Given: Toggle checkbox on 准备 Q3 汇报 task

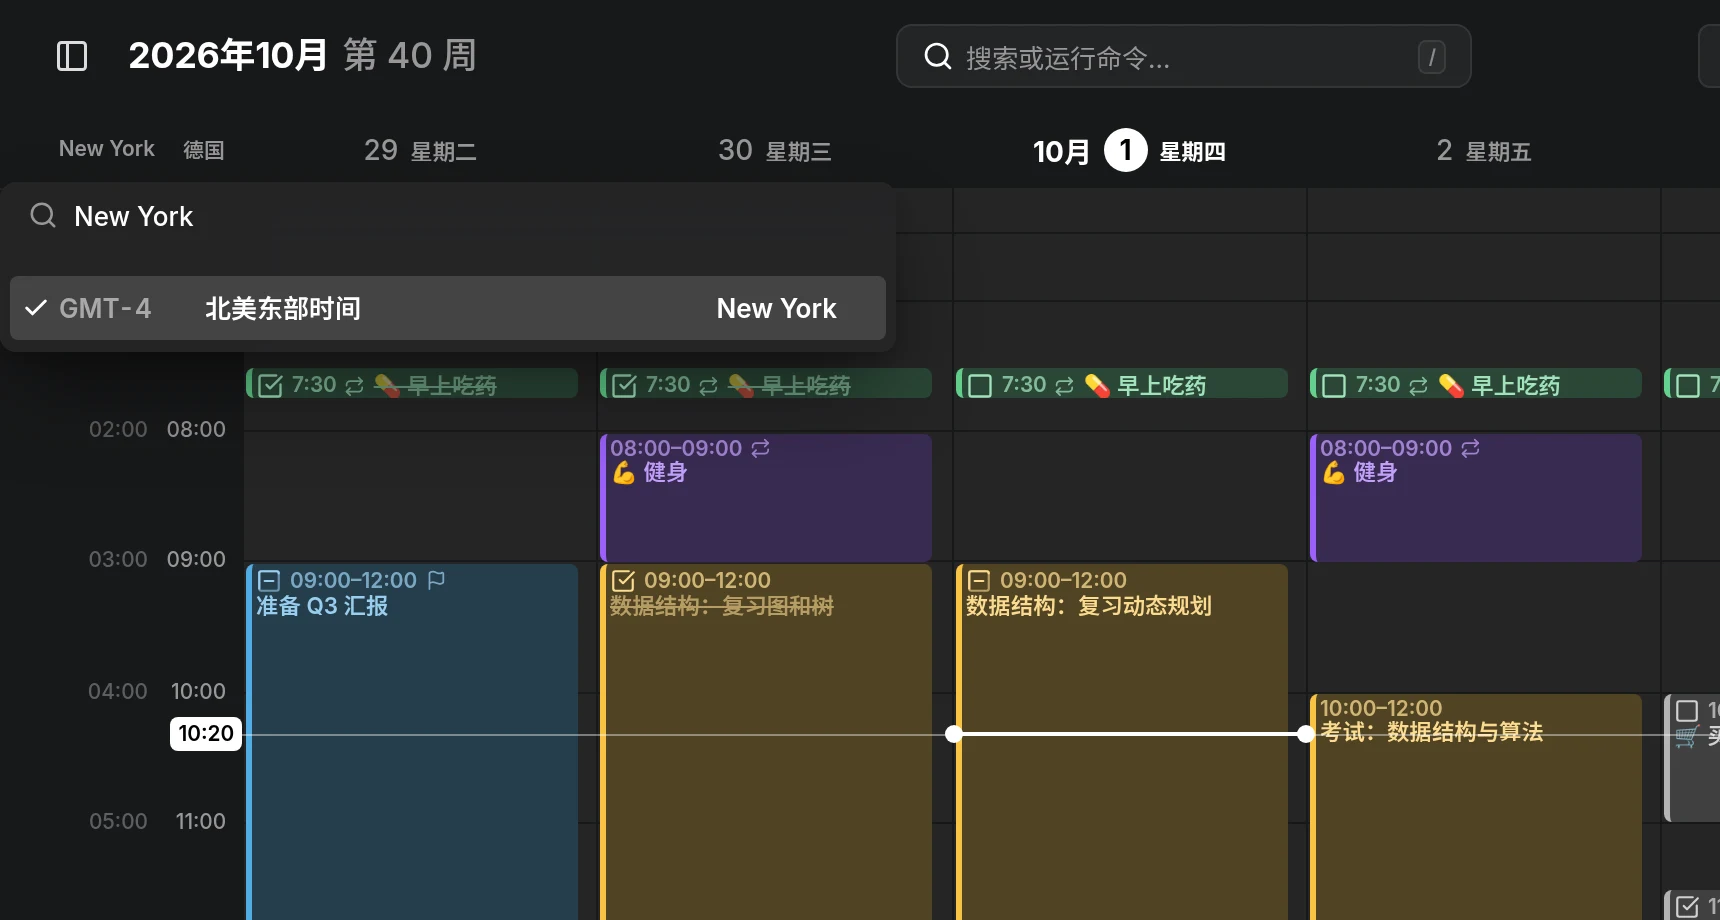Looking at the screenshot, I should [269, 580].
